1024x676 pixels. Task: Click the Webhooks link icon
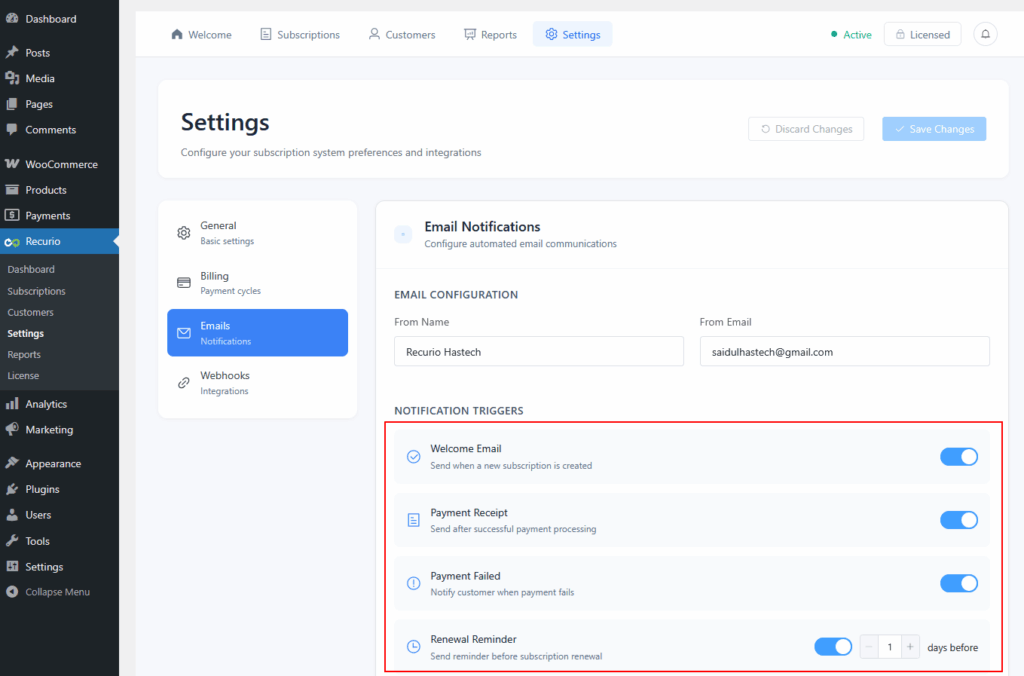pos(184,383)
